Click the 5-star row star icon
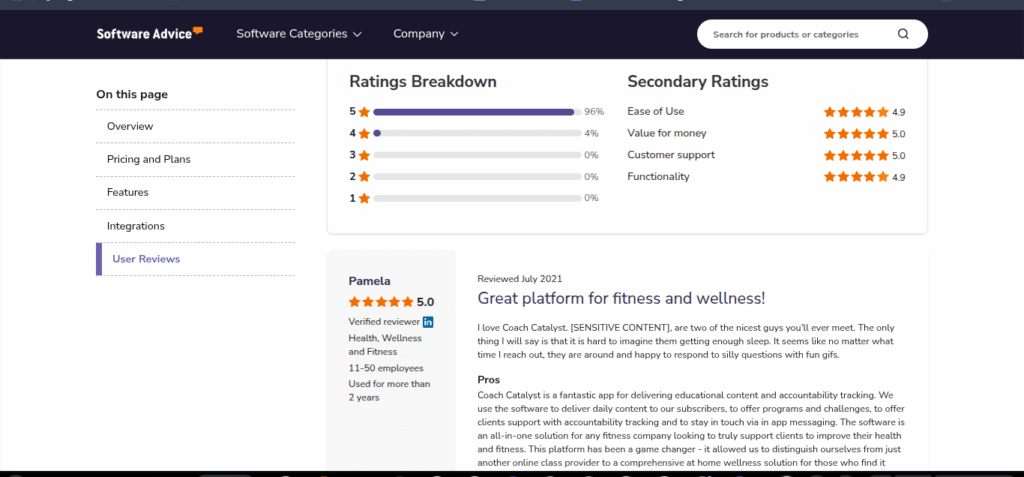 click(x=364, y=112)
